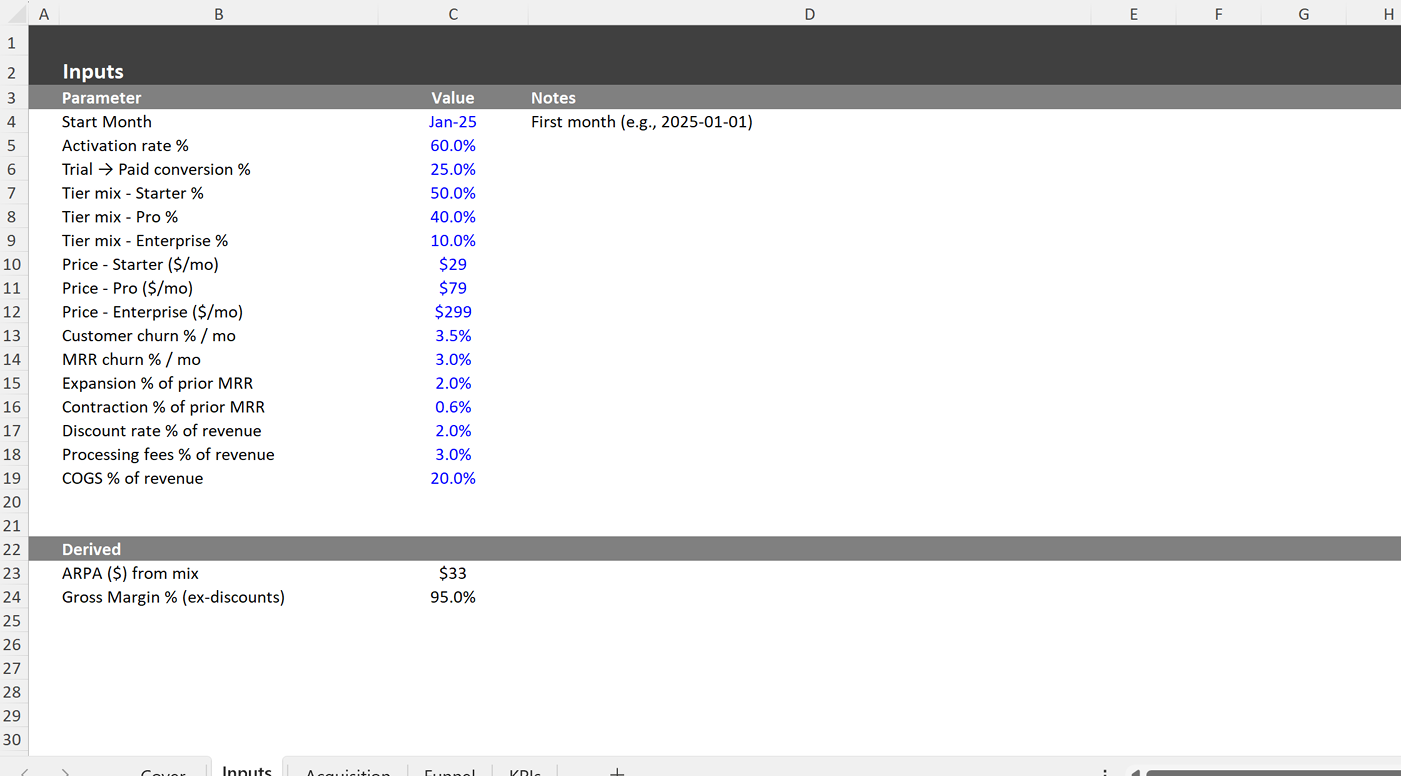Add a new sheet with plus button
Screen dimensions: 1401x776
[x=617, y=771]
